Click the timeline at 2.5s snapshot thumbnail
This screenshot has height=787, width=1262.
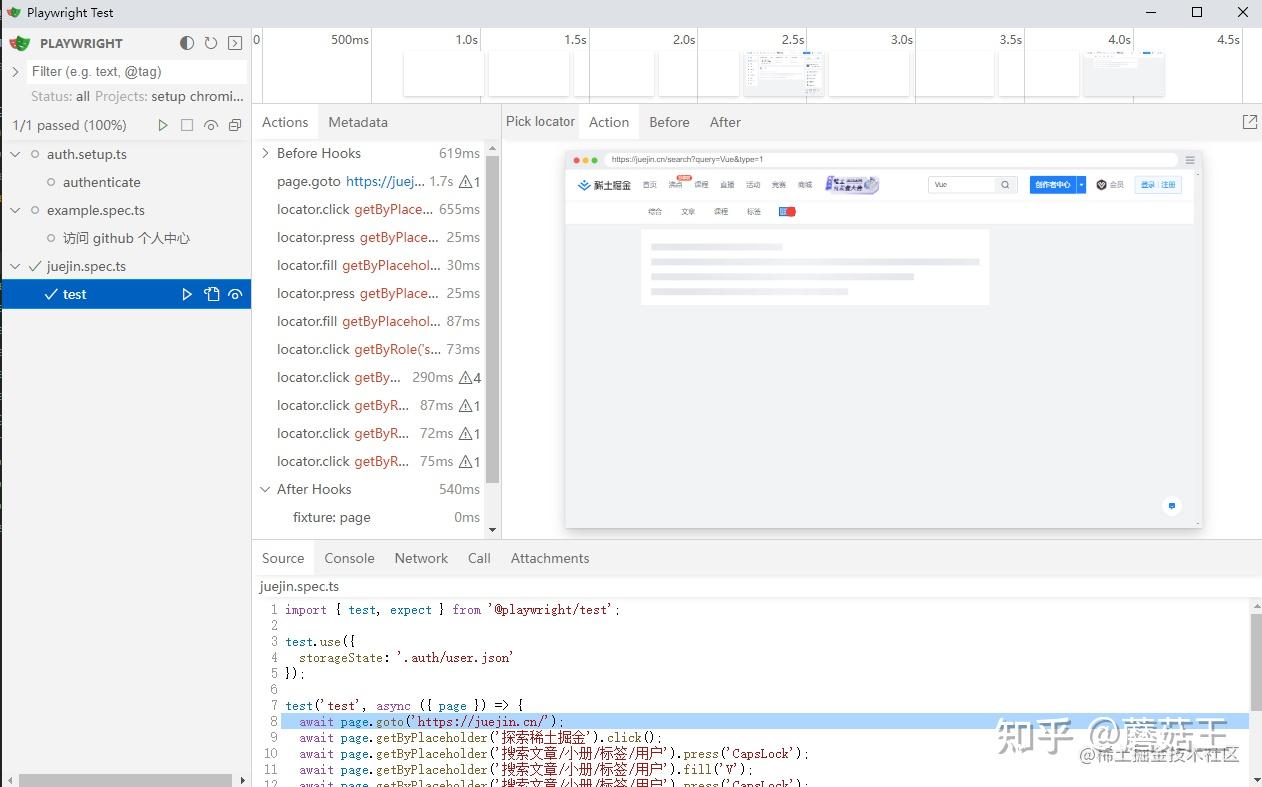point(784,74)
